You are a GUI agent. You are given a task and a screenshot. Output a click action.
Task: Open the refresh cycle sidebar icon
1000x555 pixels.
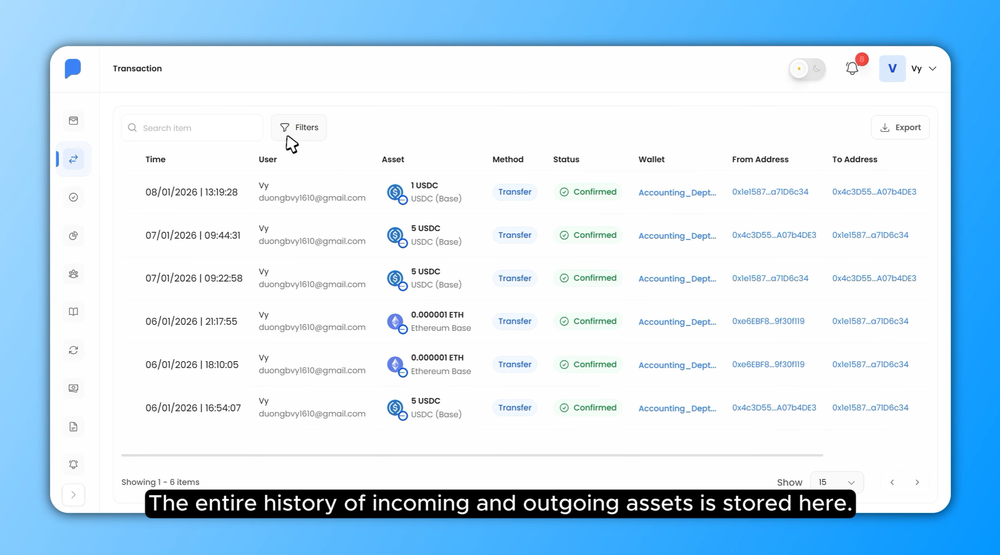(x=73, y=350)
